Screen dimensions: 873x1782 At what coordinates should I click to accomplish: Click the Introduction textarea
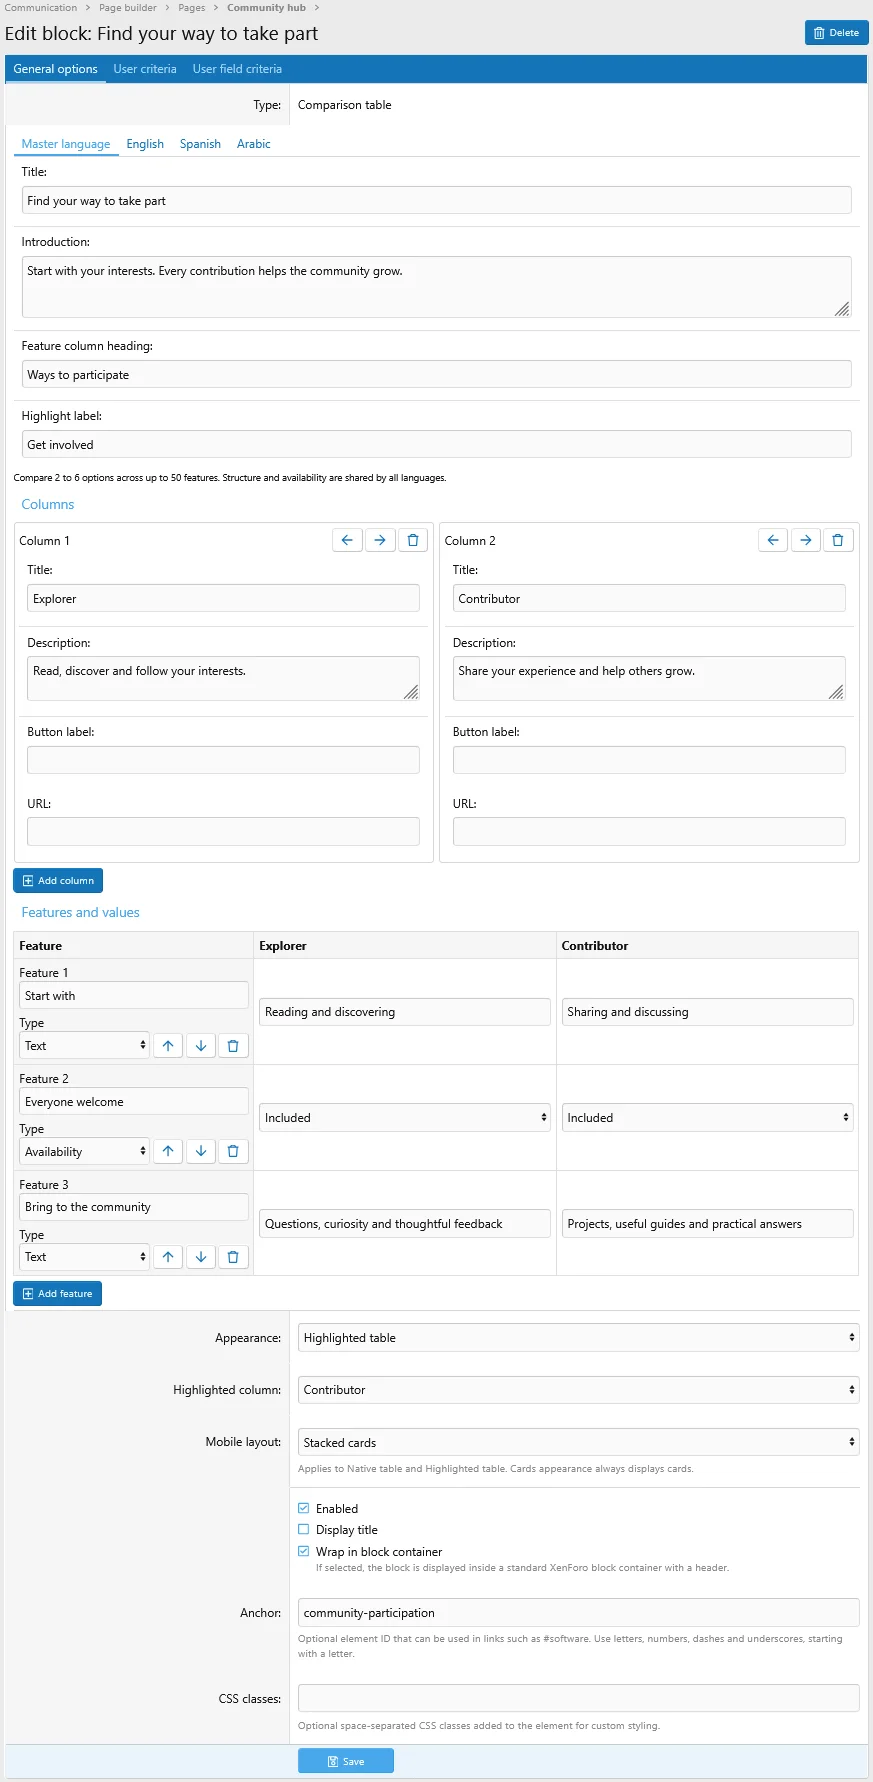(x=437, y=287)
